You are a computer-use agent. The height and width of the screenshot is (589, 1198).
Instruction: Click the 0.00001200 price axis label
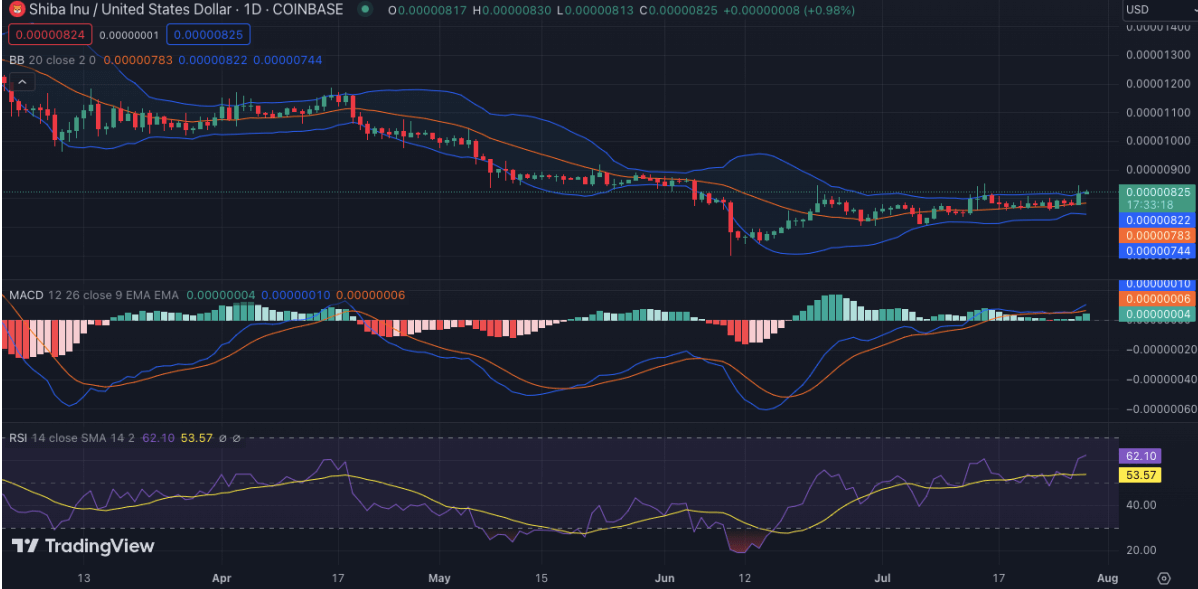(1160, 83)
